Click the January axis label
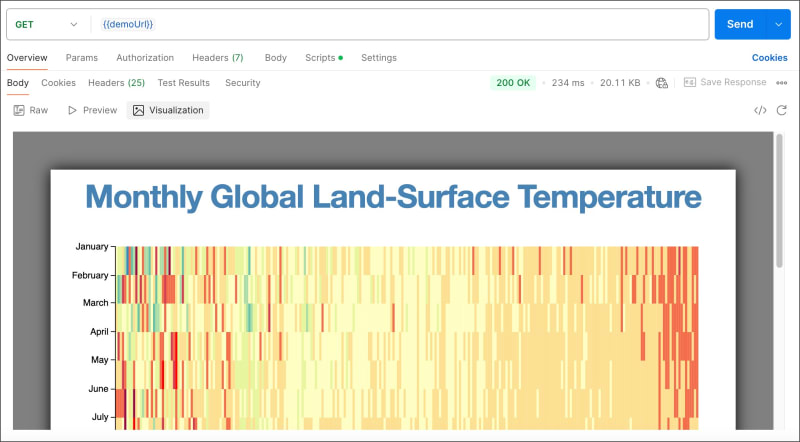800x442 pixels. pyautogui.click(x=92, y=247)
